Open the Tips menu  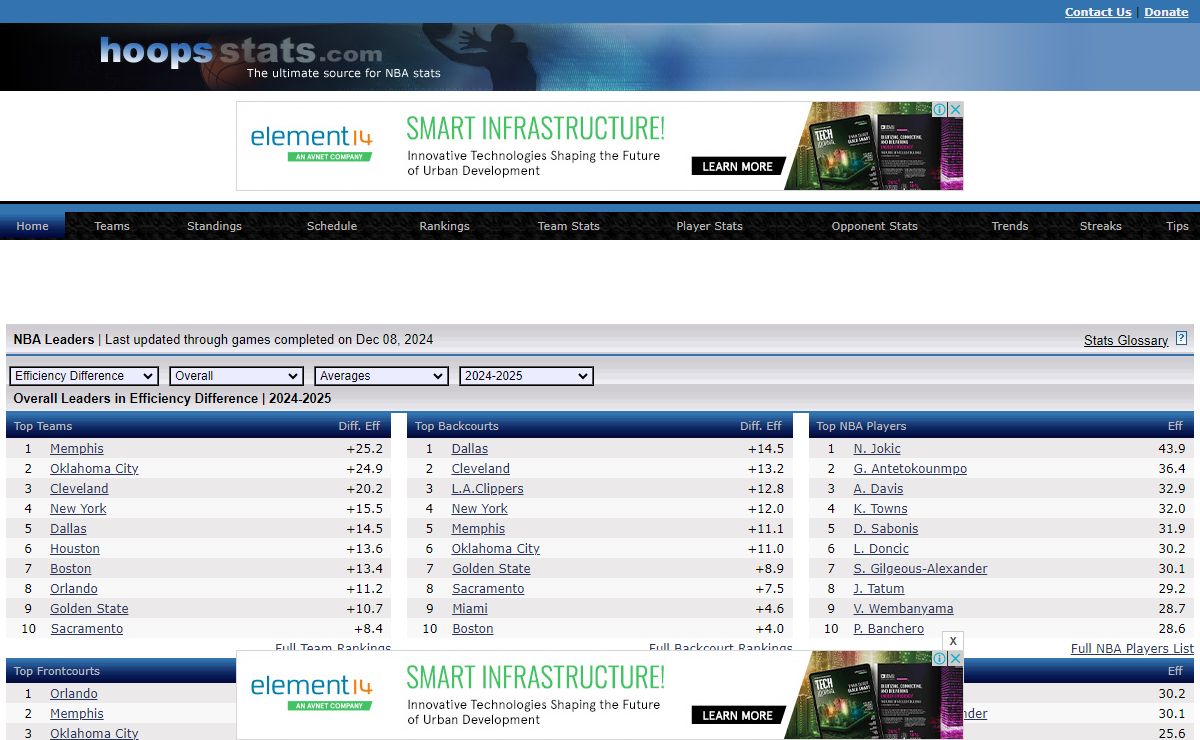point(1178,226)
